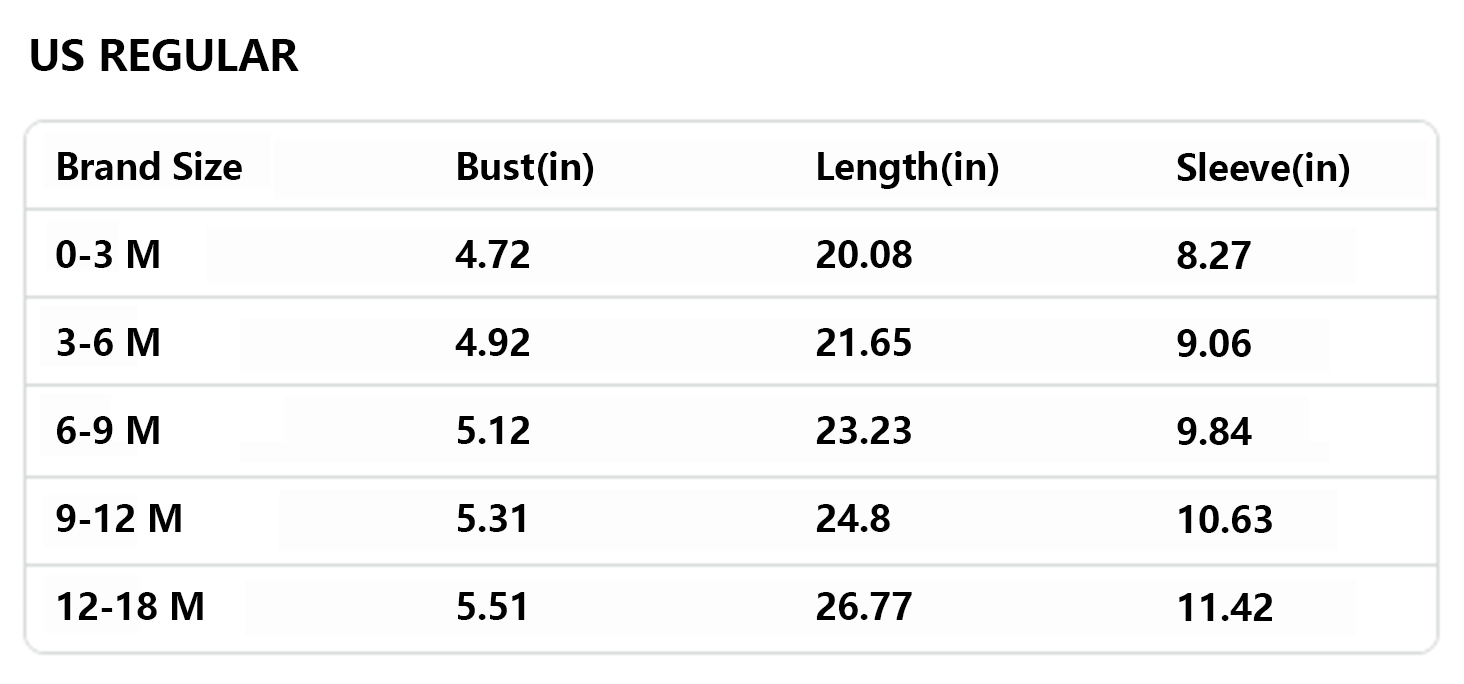Select the 9-12 M size label
The height and width of the screenshot is (684, 1464).
[x=119, y=519]
